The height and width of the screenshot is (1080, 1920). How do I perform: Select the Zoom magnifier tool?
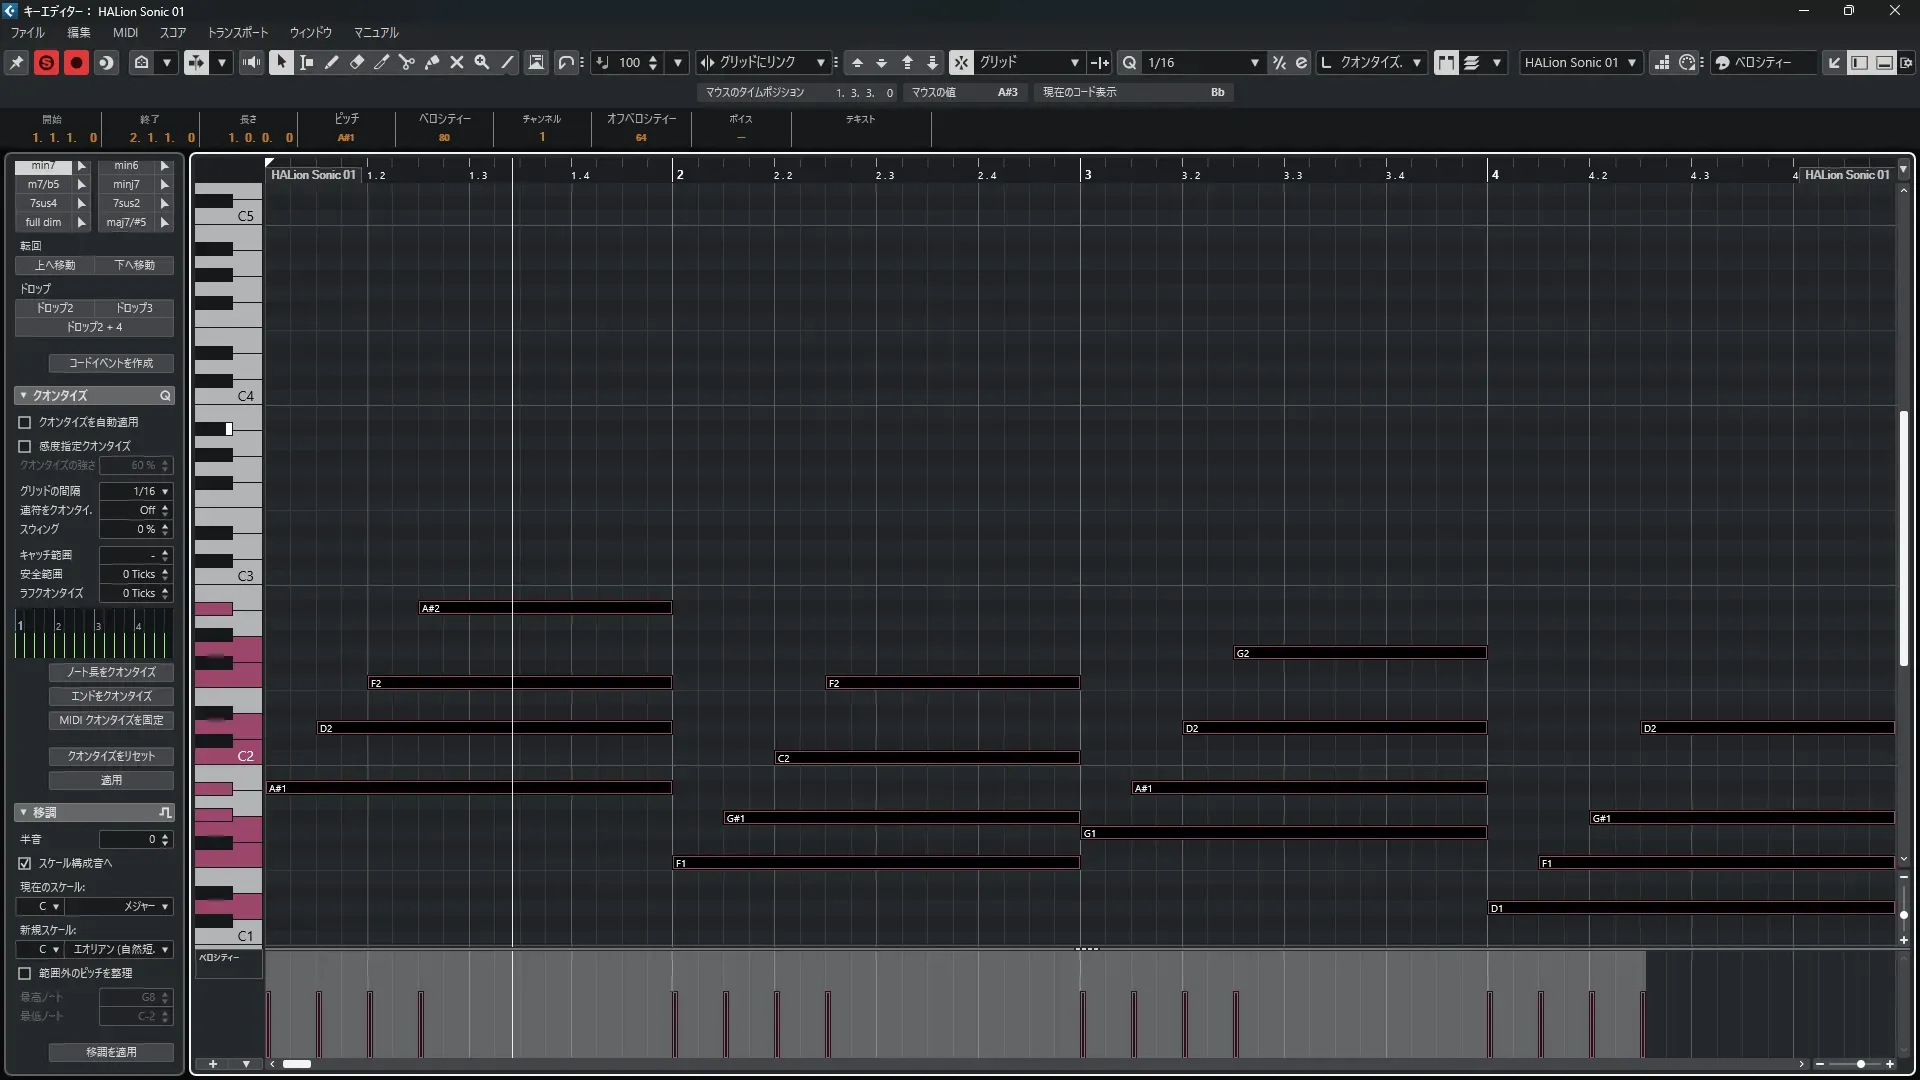482,62
